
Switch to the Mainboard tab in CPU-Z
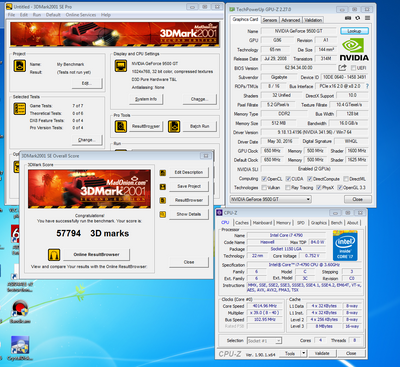262,223
